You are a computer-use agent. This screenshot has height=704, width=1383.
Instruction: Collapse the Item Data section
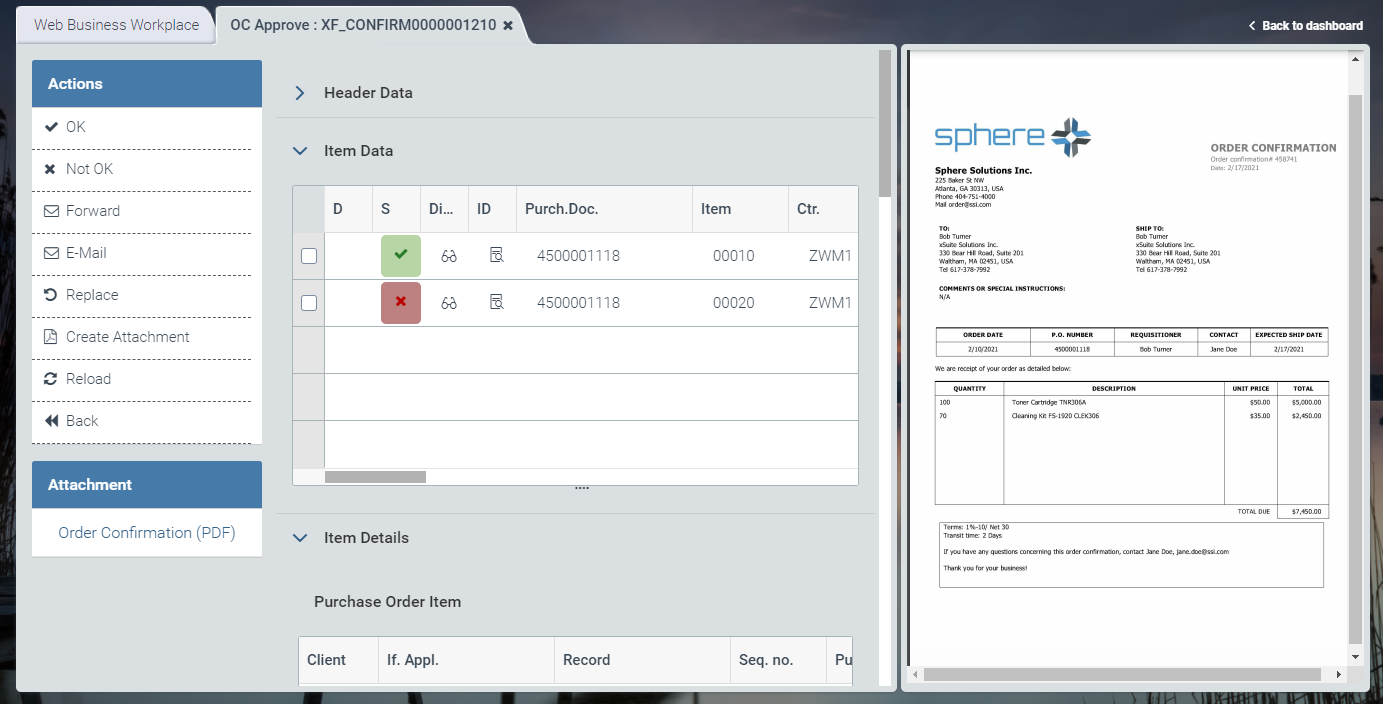tap(299, 151)
